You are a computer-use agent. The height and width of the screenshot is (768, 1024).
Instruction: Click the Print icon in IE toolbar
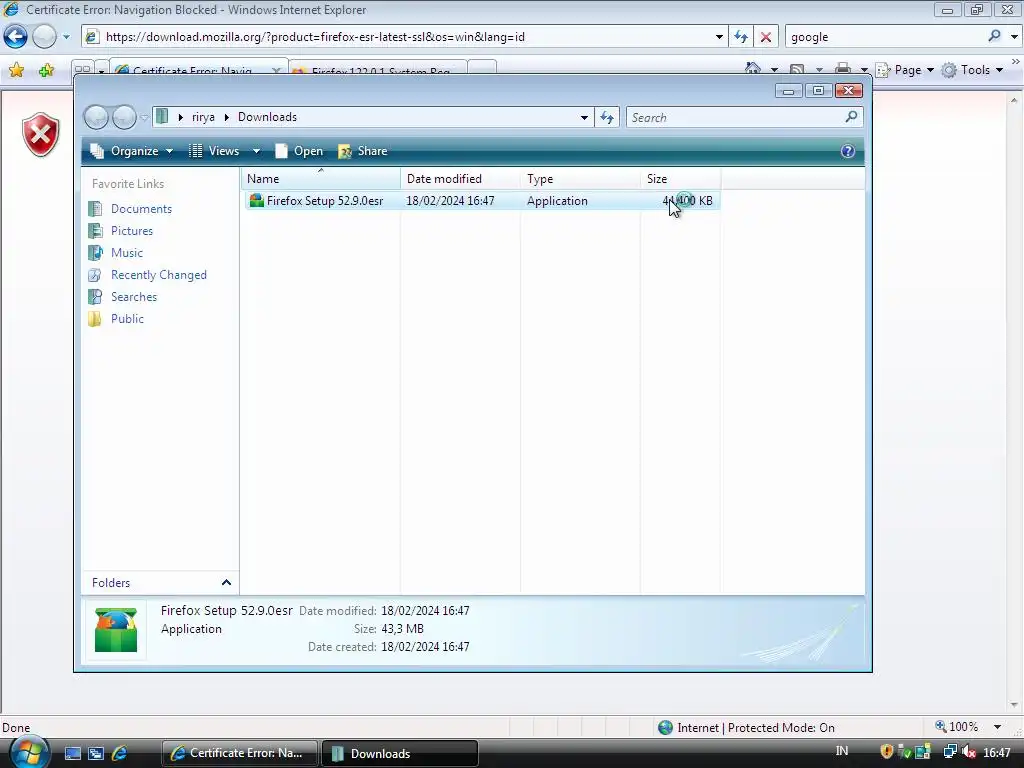842,69
